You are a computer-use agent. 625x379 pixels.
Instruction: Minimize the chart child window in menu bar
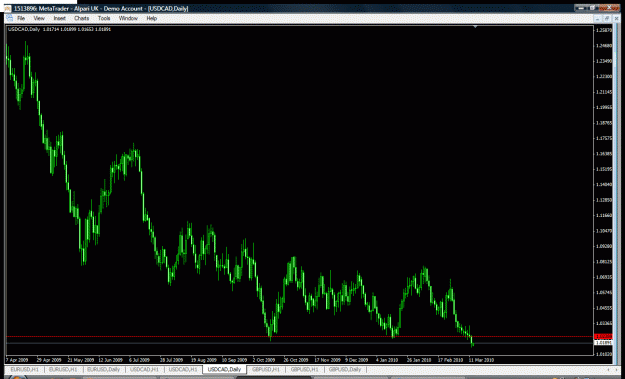pos(598,18)
